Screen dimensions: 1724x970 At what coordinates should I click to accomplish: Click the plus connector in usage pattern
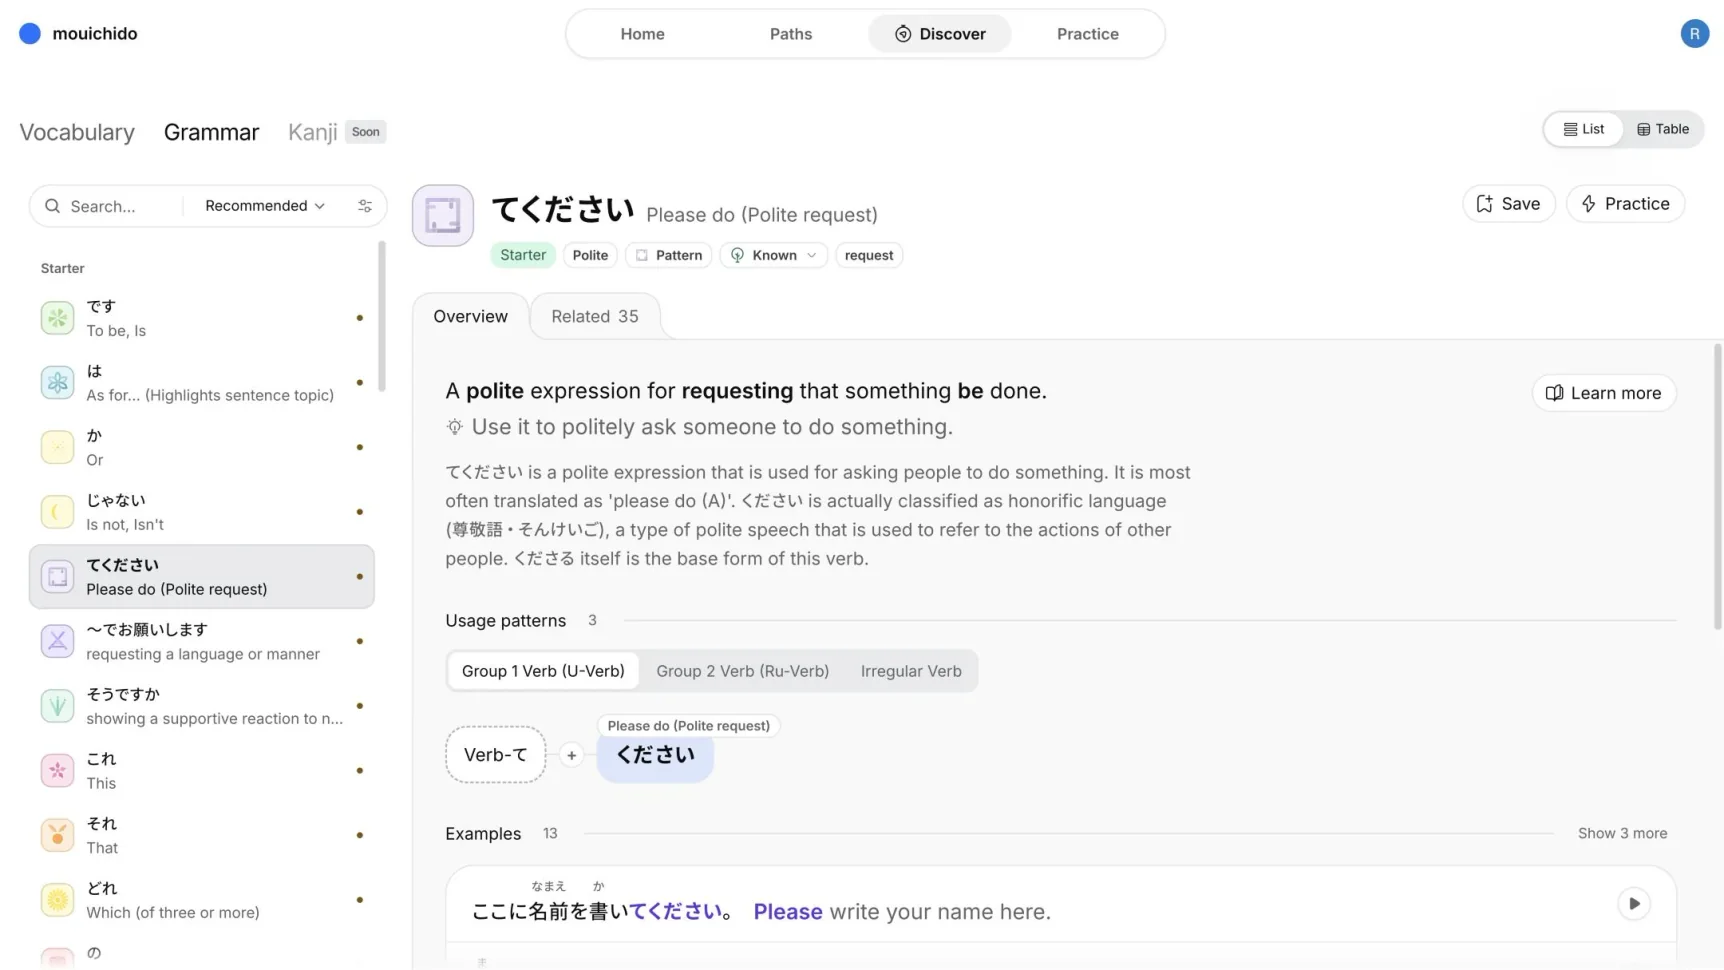click(571, 756)
